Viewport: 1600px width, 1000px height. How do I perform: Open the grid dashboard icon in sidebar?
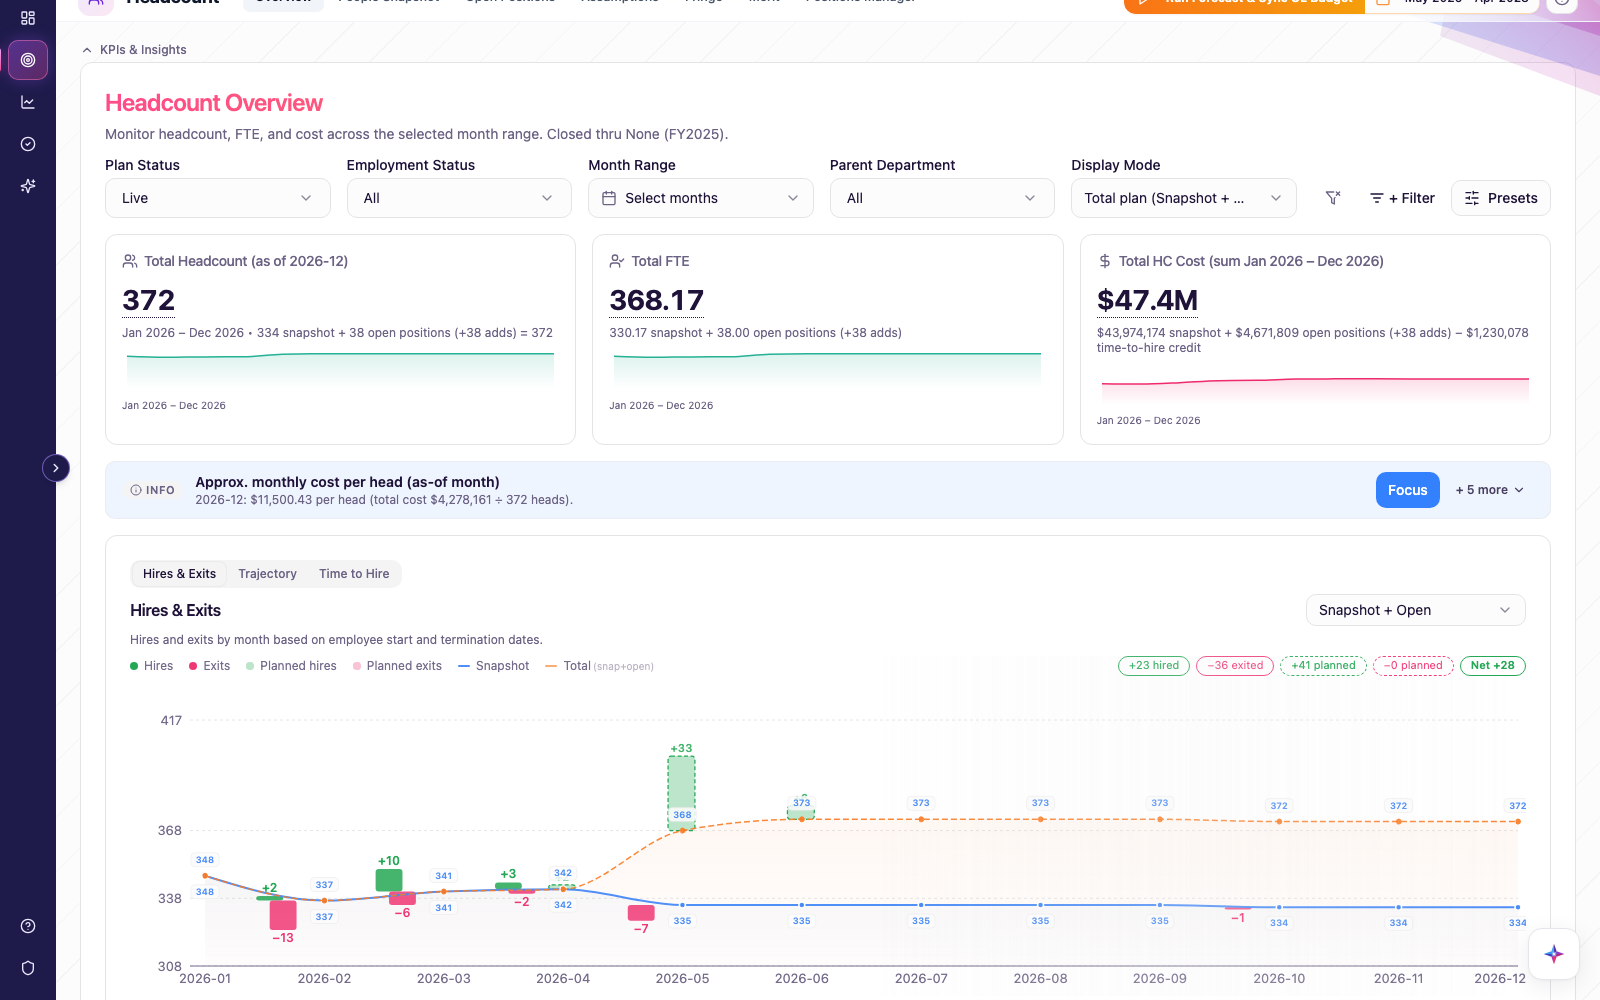coord(28,18)
